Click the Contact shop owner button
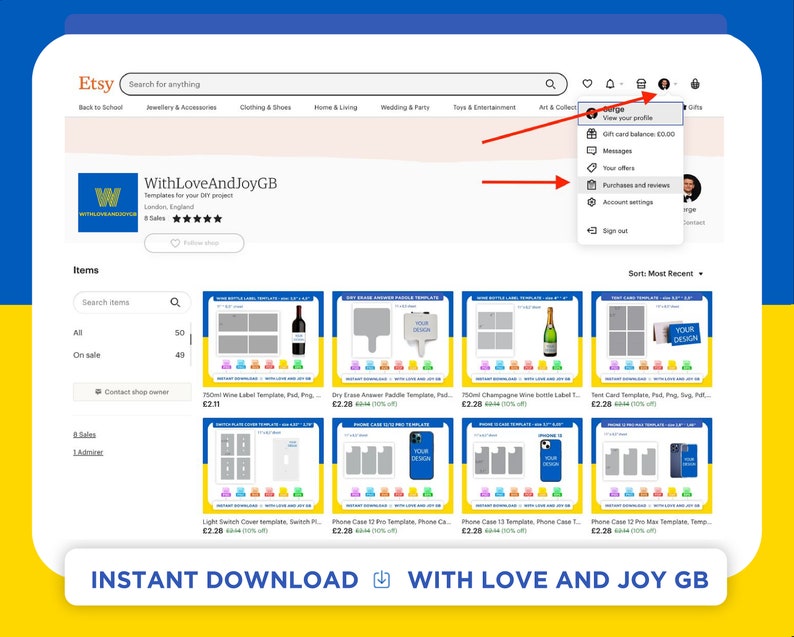This screenshot has width=794, height=637. [x=132, y=392]
